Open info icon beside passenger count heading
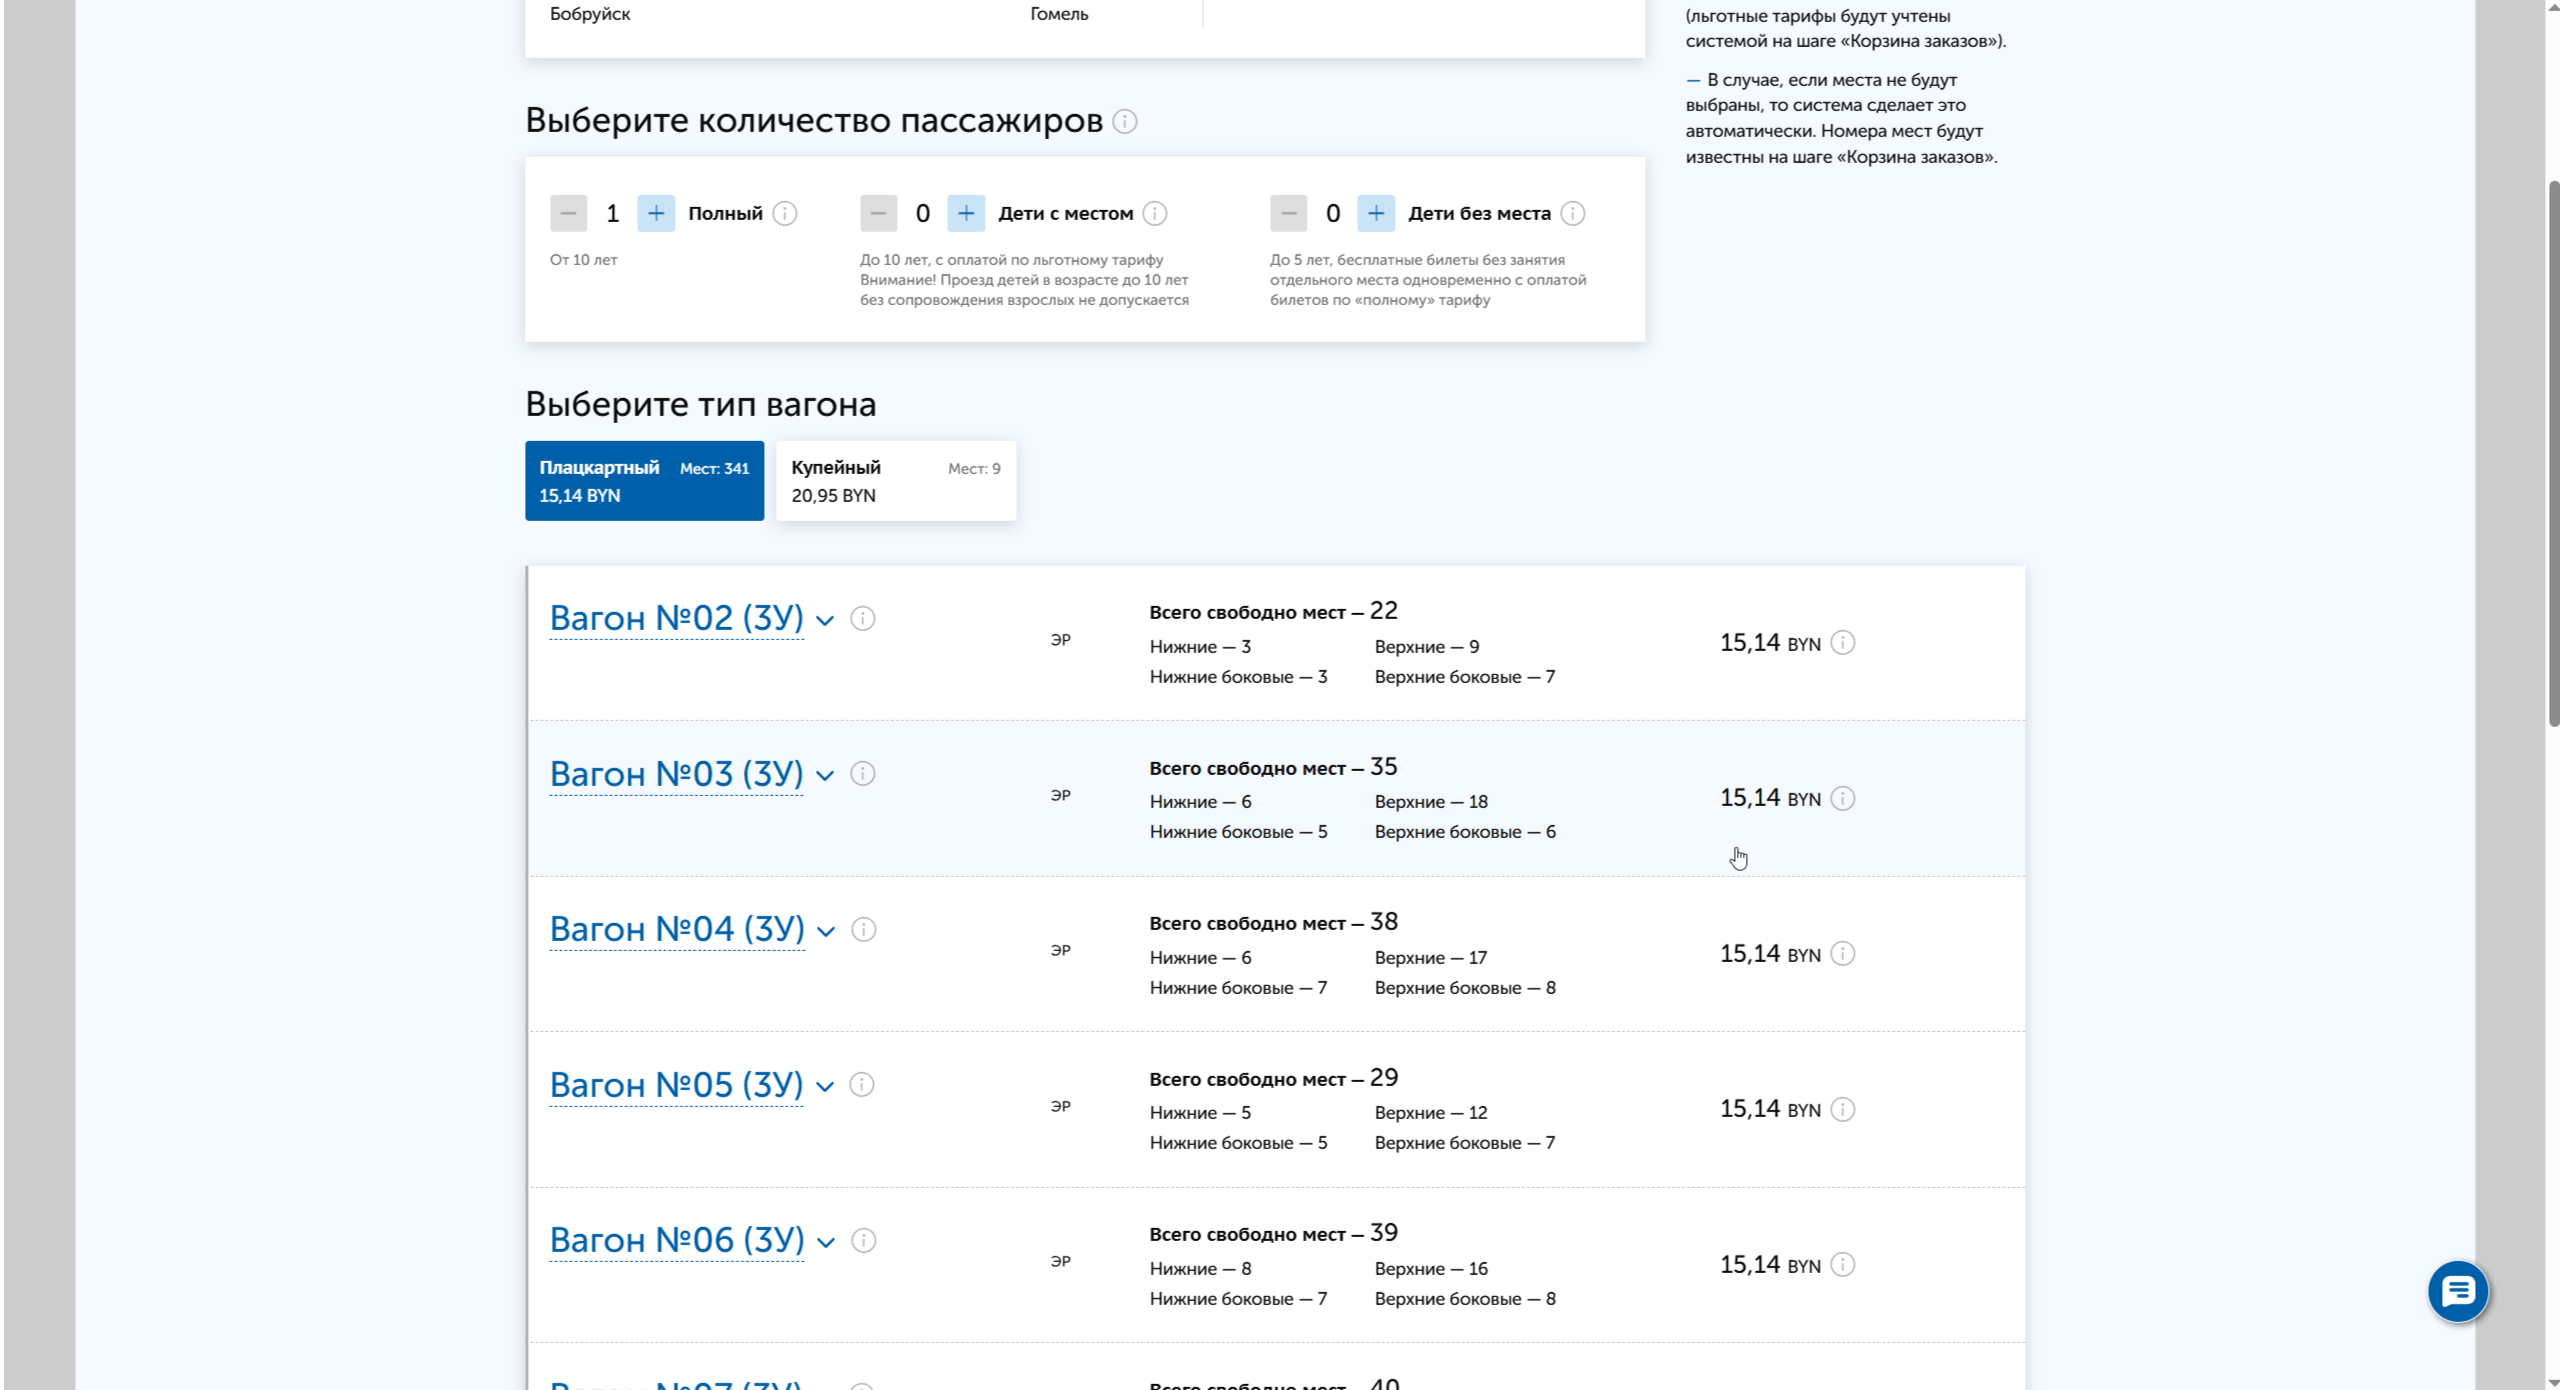Viewport: 2560px width, 1390px height. (x=1125, y=122)
